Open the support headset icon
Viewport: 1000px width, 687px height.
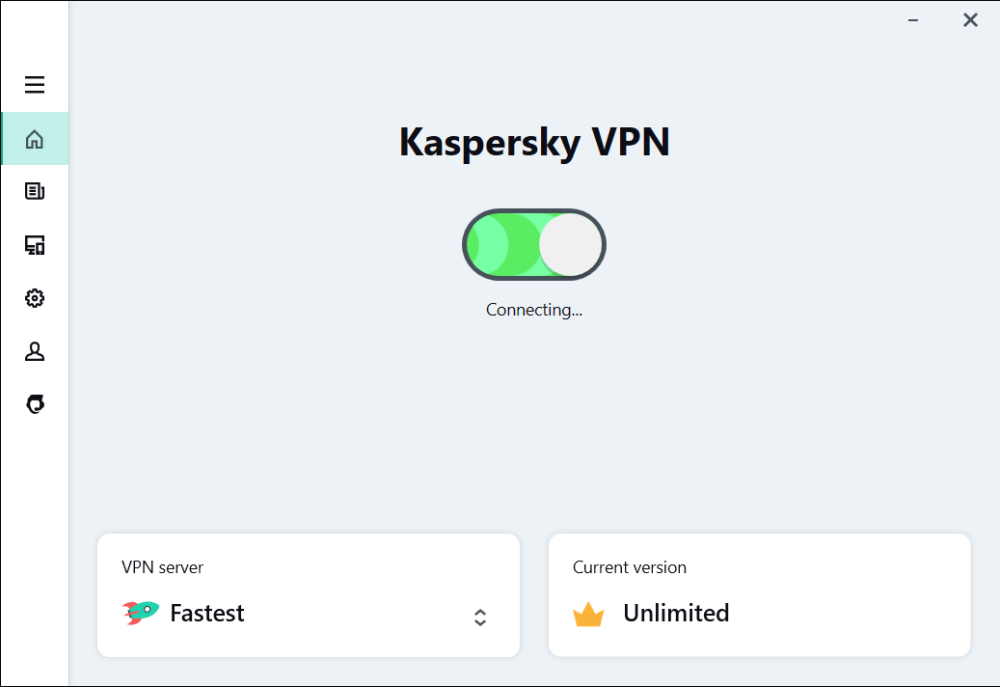[35, 404]
